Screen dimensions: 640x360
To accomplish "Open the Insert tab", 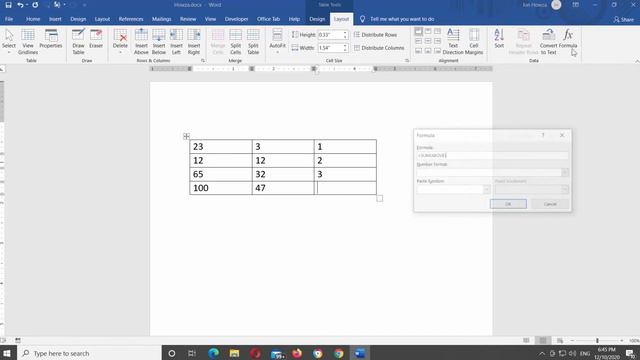I will (x=55, y=19).
